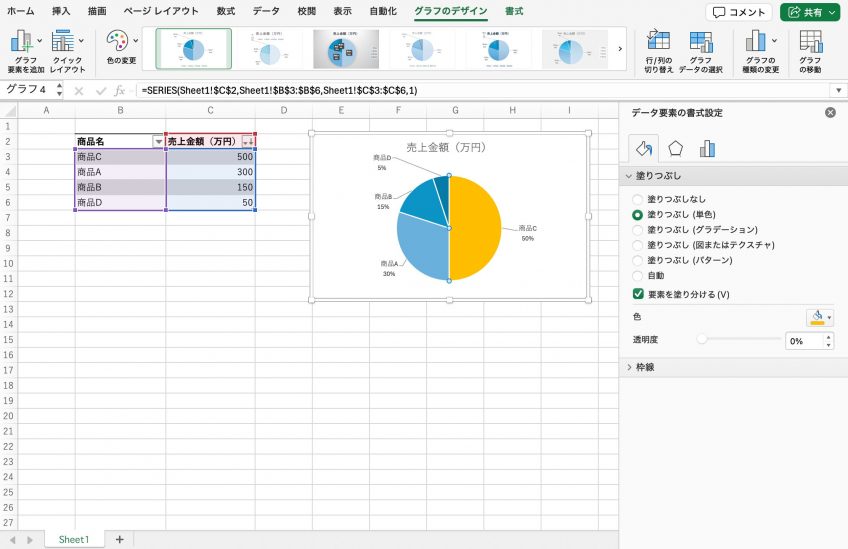
Task: Uncheck 要素を塗り分ける checkbox
Action: click(x=639, y=294)
